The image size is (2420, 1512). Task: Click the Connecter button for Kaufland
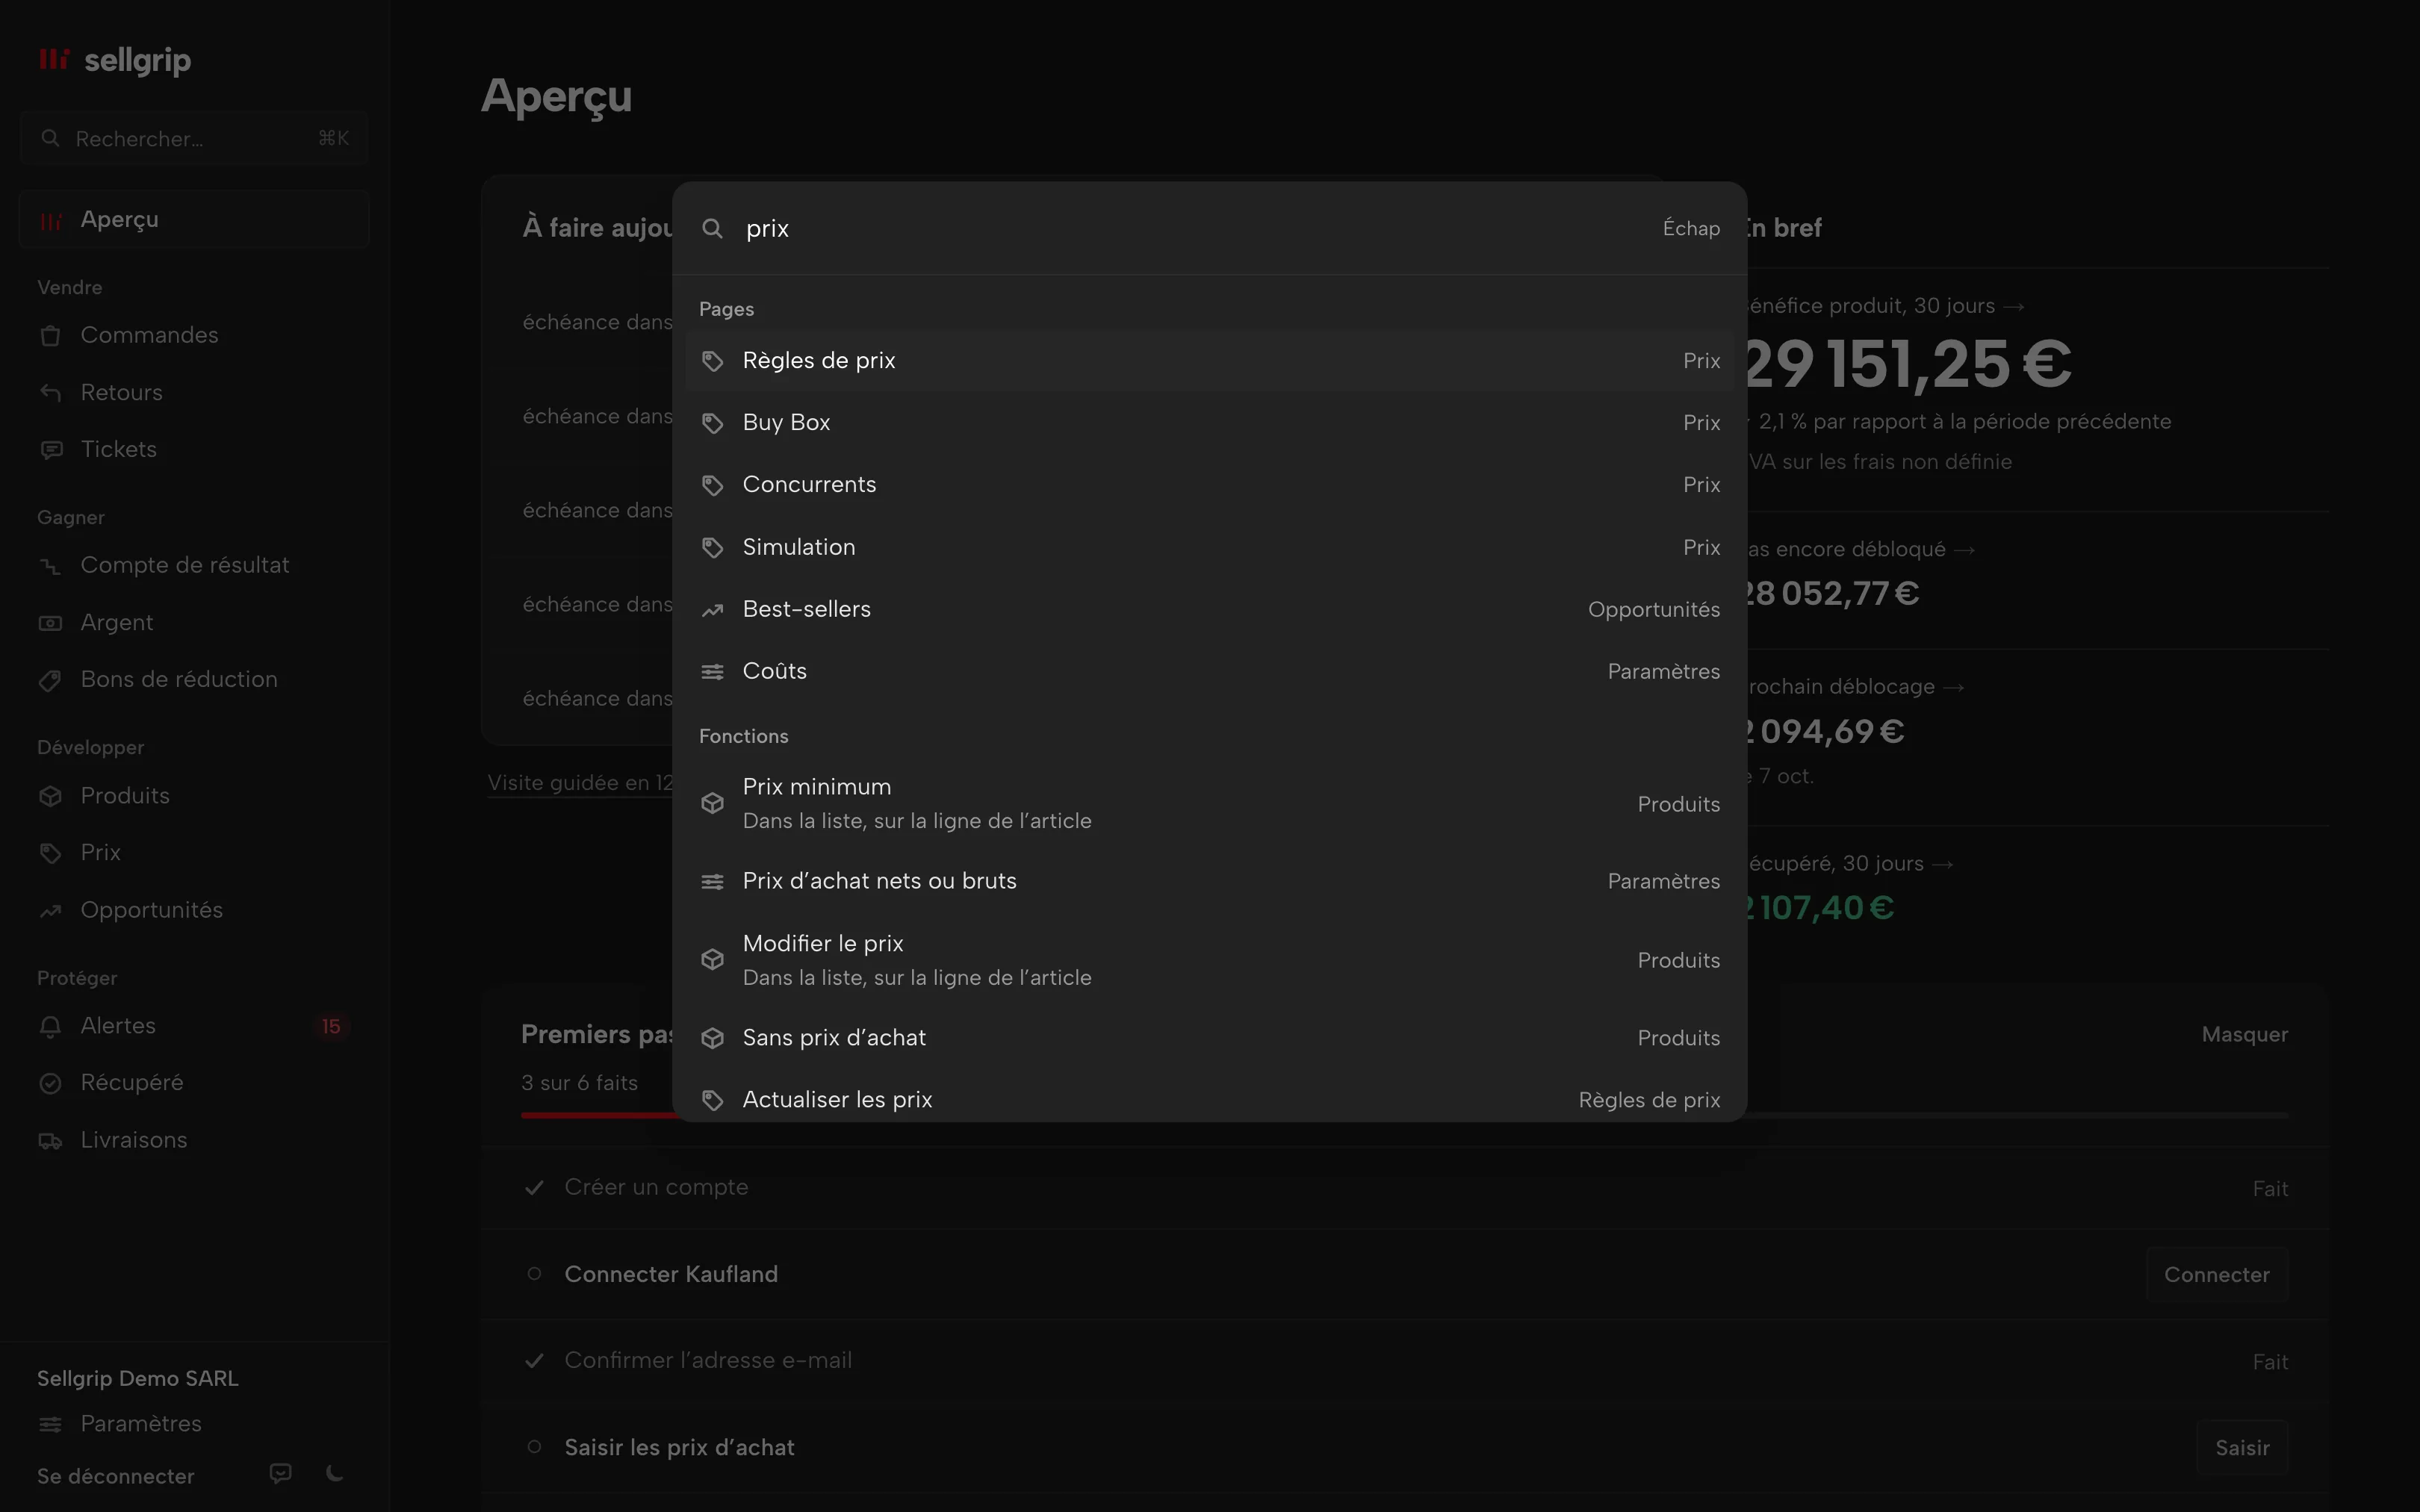point(2216,1274)
